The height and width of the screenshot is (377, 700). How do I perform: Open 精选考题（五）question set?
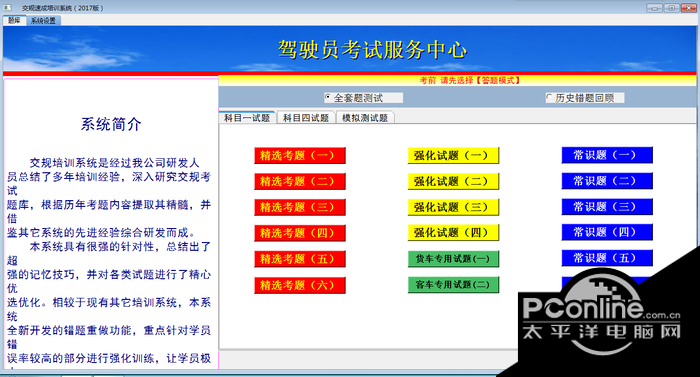pos(300,259)
